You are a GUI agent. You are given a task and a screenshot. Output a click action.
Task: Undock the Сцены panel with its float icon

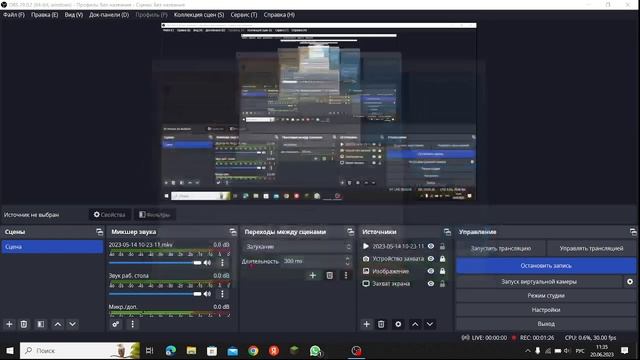tap(100, 232)
